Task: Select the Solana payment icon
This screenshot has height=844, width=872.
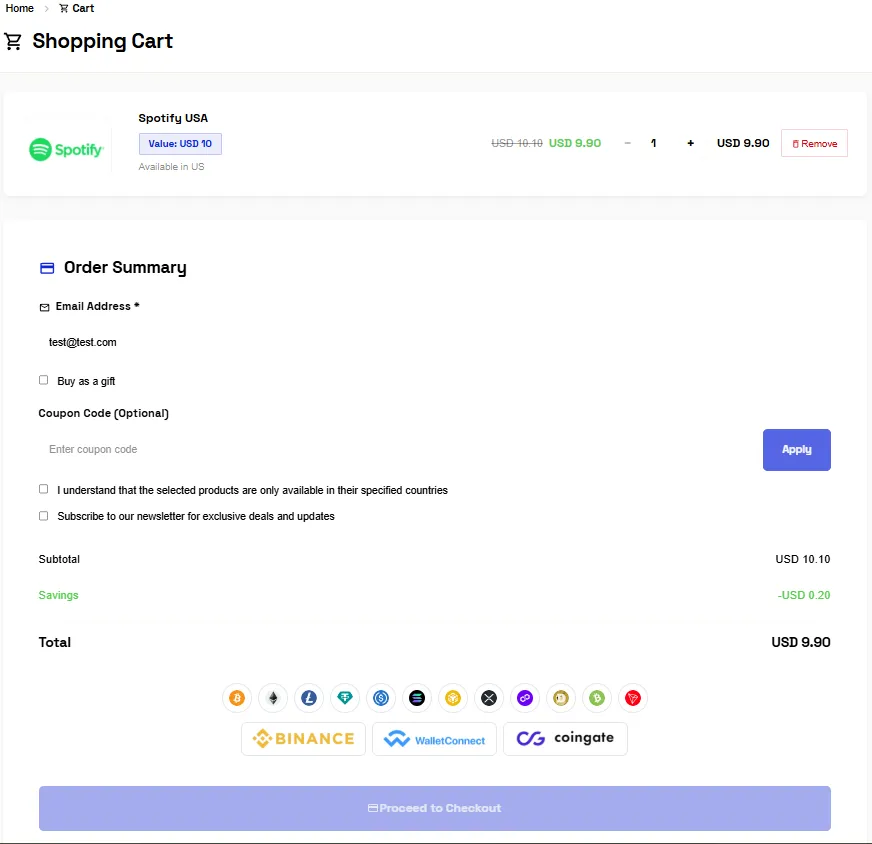Action: [417, 698]
